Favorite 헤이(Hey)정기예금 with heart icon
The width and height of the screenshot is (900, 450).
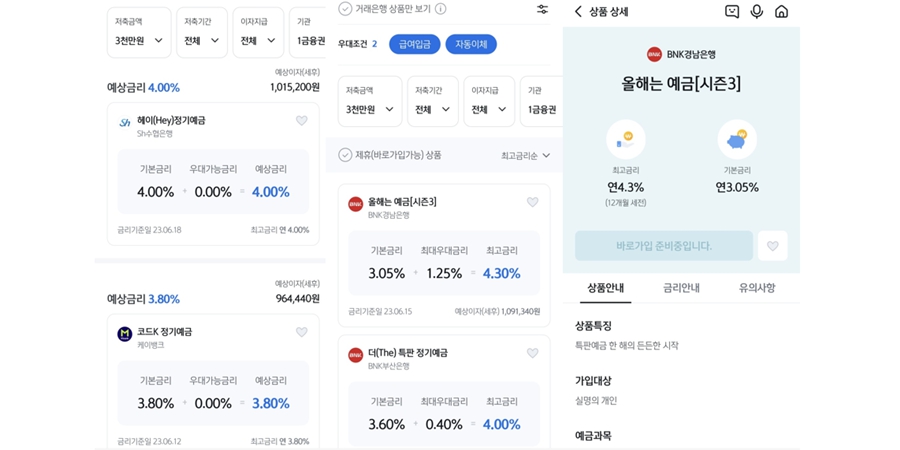(x=301, y=121)
